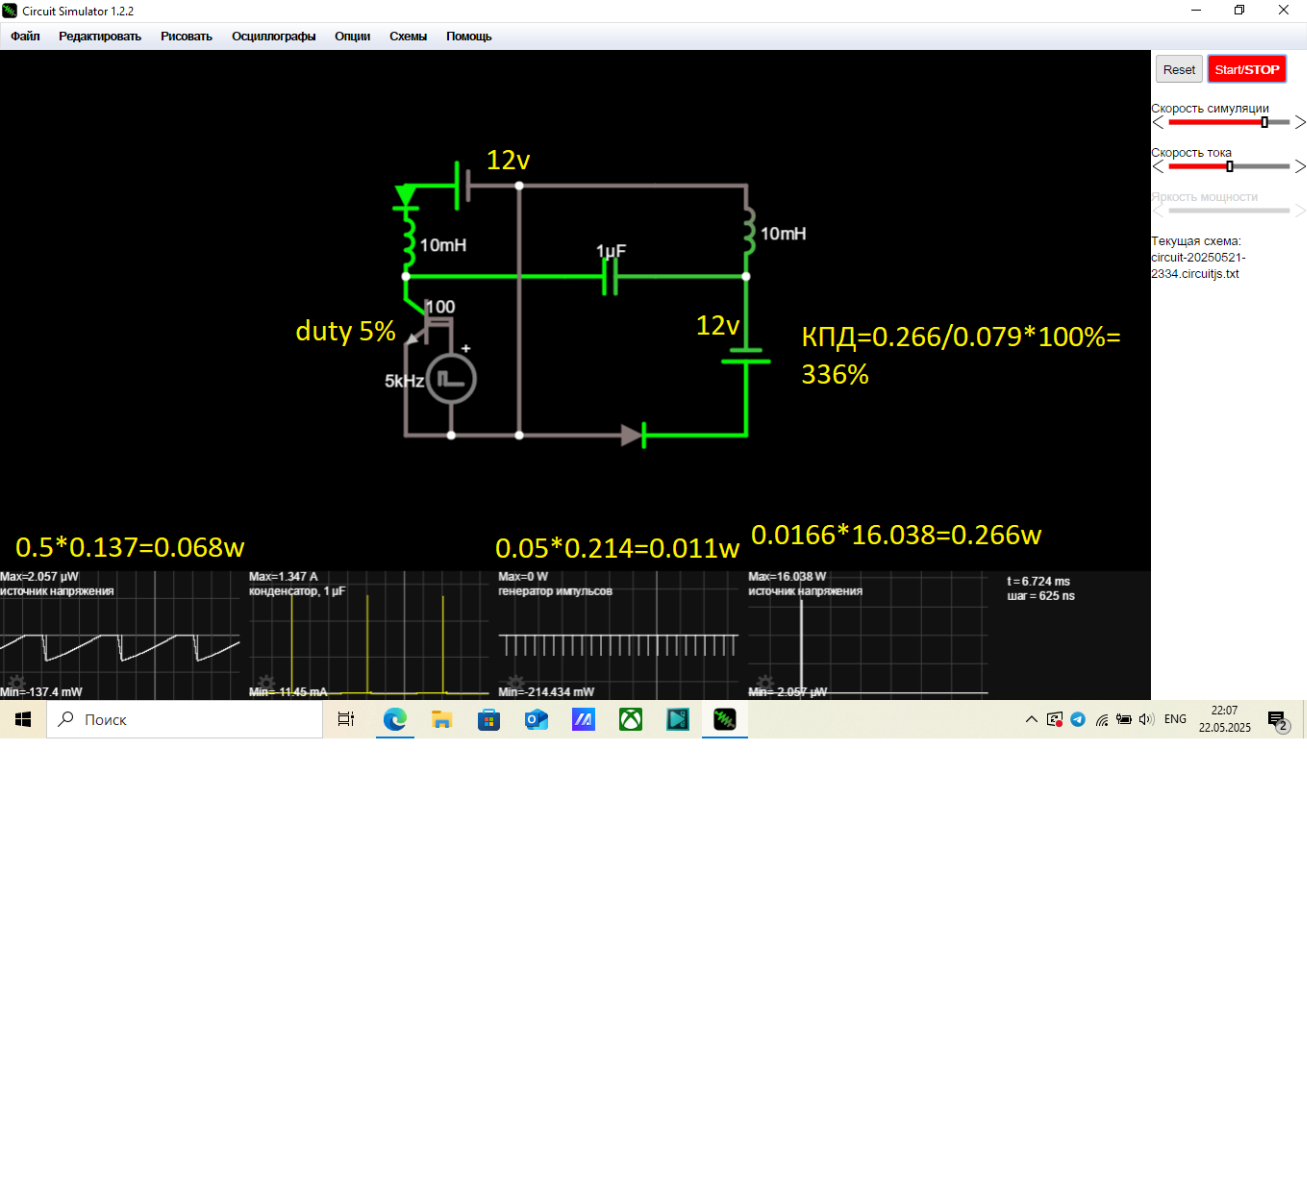The width and height of the screenshot is (1307, 1200).
Task: Select the 5kHz pulse generator component
Action: (x=451, y=379)
